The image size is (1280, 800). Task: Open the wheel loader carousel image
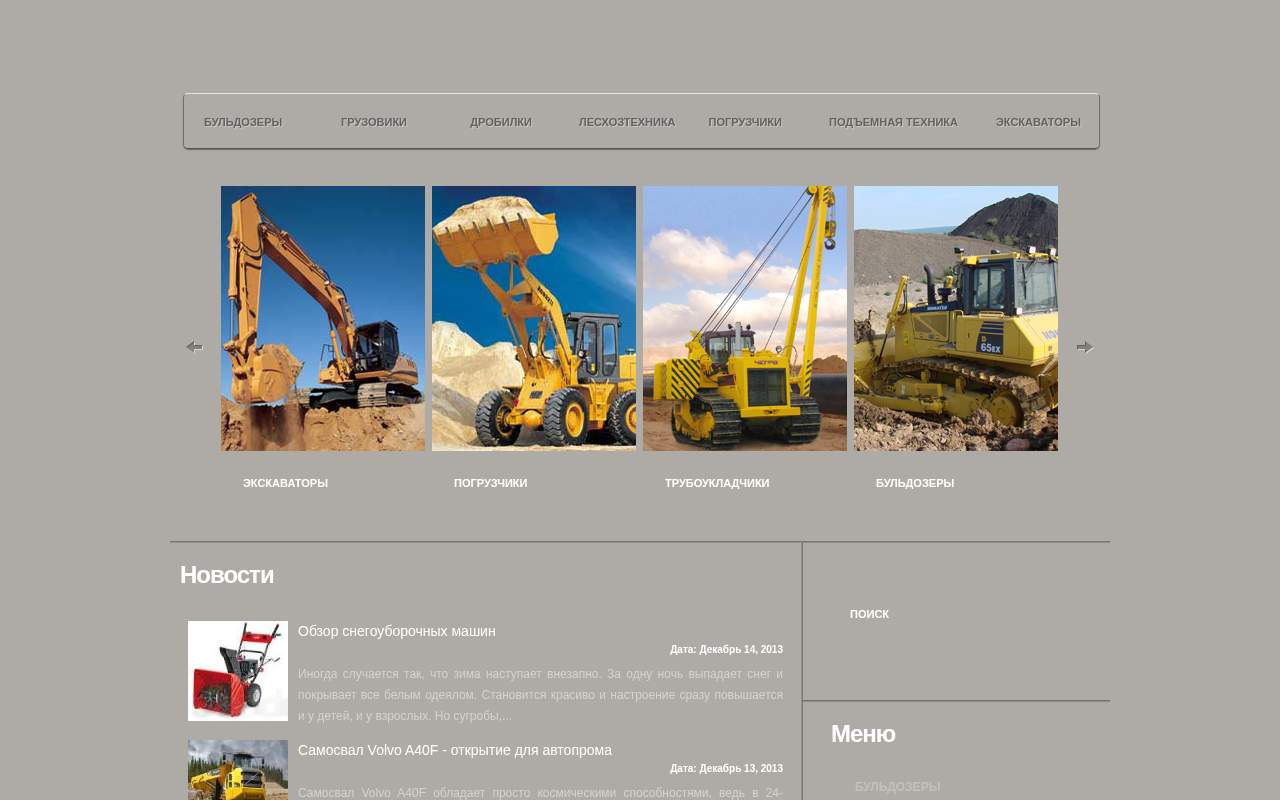(x=534, y=318)
